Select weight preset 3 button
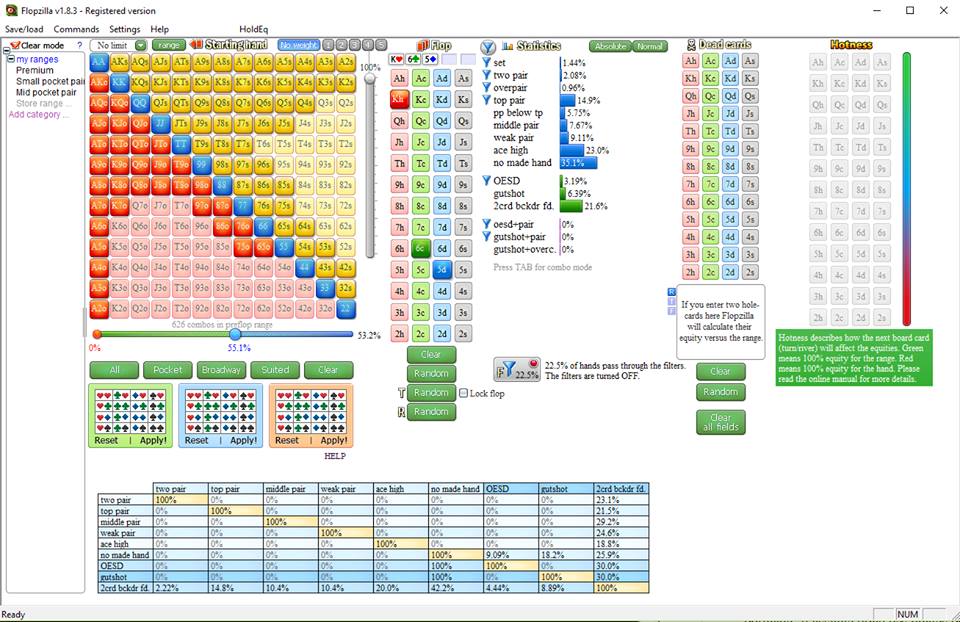The width and height of the screenshot is (960, 622). tap(355, 45)
